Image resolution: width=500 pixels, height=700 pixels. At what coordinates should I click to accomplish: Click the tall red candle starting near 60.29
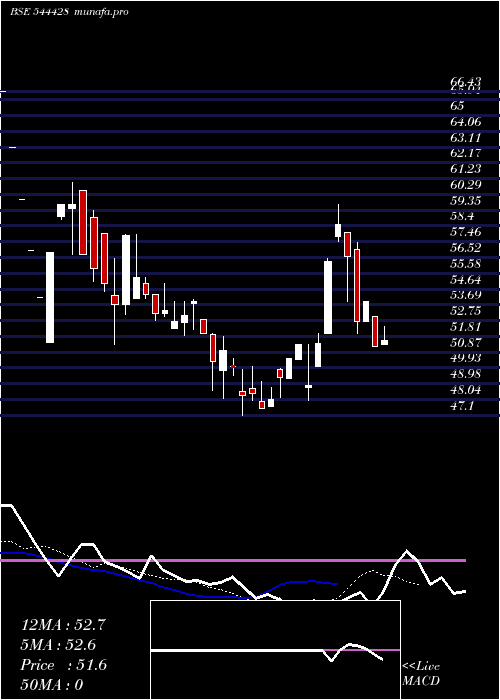83,222
